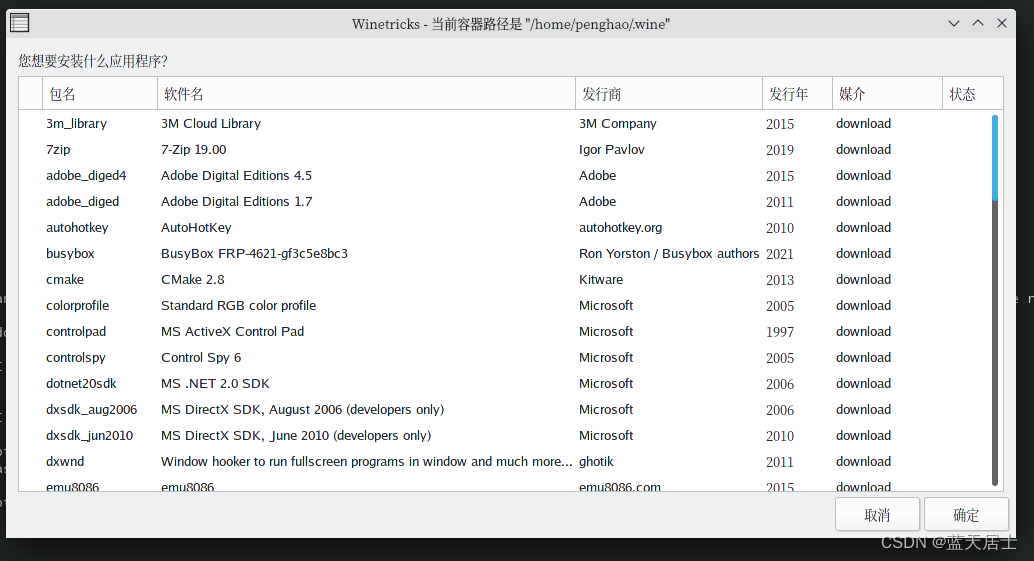Click publisher 3M Company
This screenshot has width=1034, height=561.
617,123
